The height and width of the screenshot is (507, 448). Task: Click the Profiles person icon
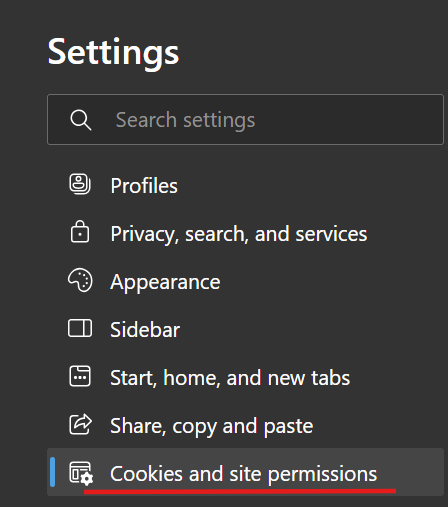80,184
